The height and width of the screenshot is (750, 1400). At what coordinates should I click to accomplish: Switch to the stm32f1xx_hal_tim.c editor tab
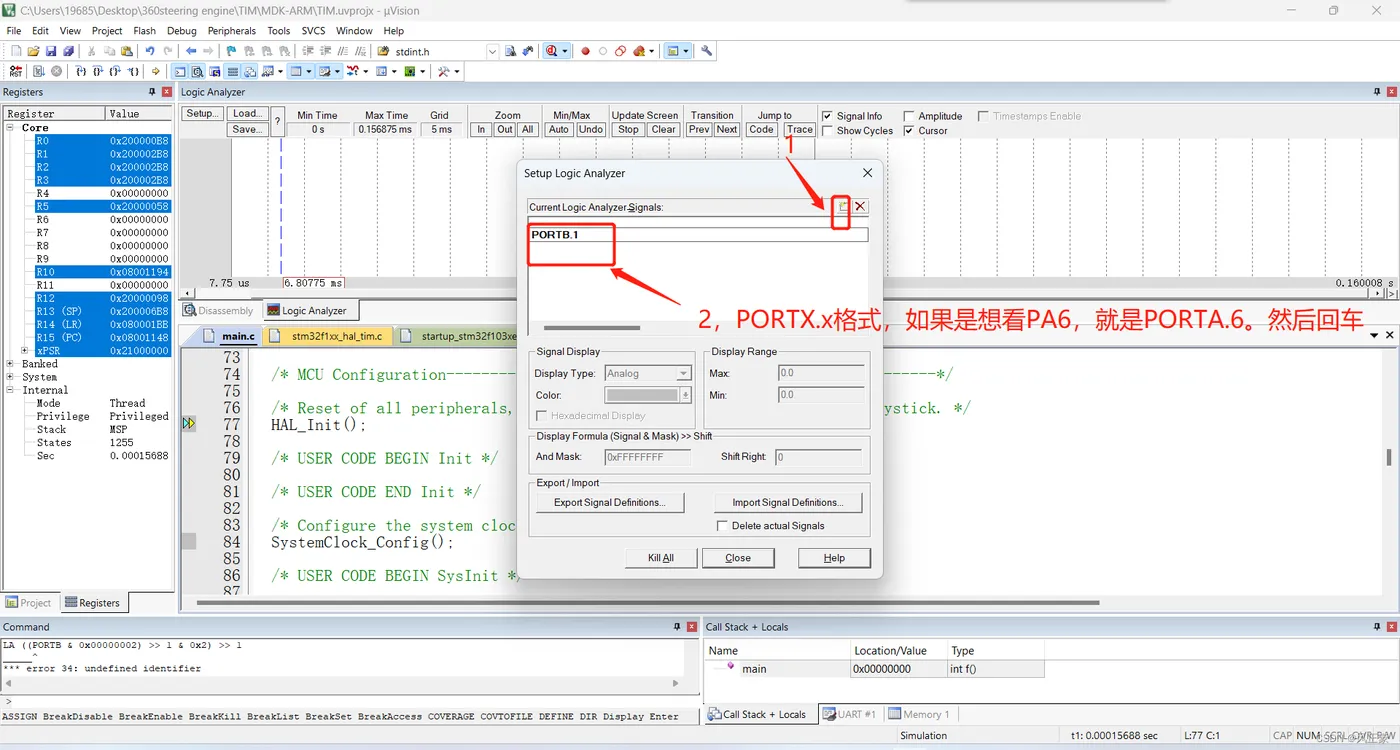[328, 336]
